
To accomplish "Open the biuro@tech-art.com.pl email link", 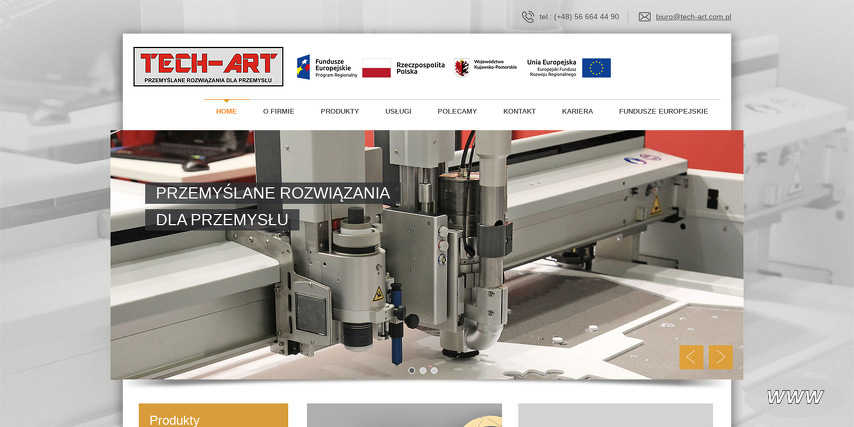I will (693, 17).
